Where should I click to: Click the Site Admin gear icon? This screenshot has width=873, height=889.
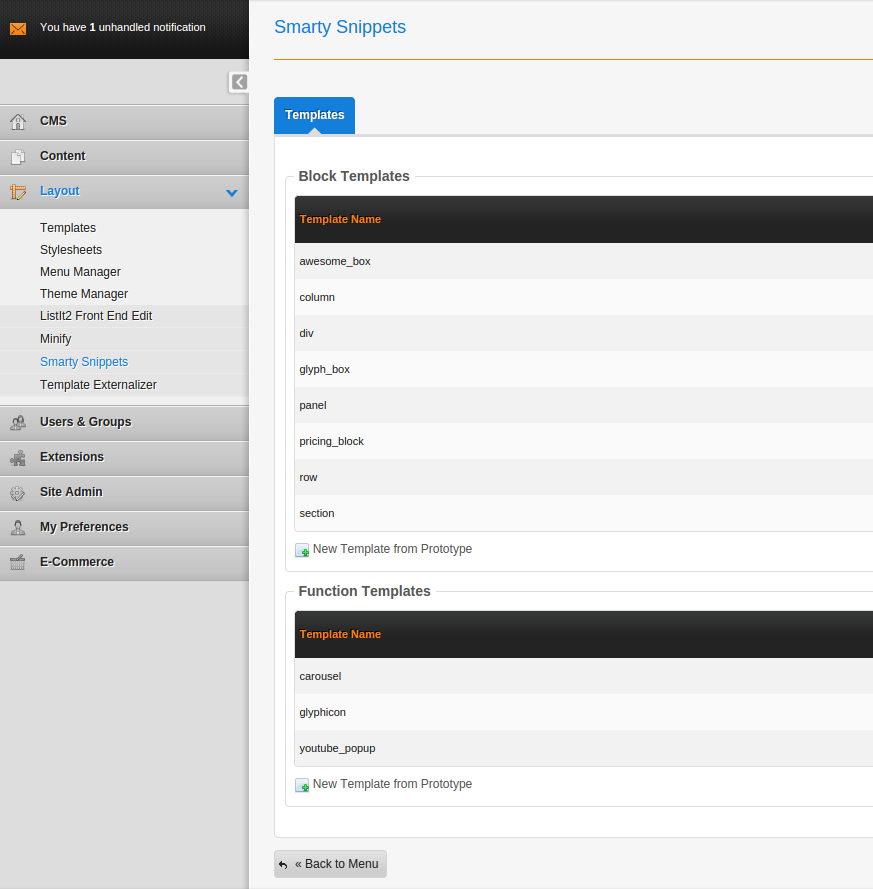[18, 493]
